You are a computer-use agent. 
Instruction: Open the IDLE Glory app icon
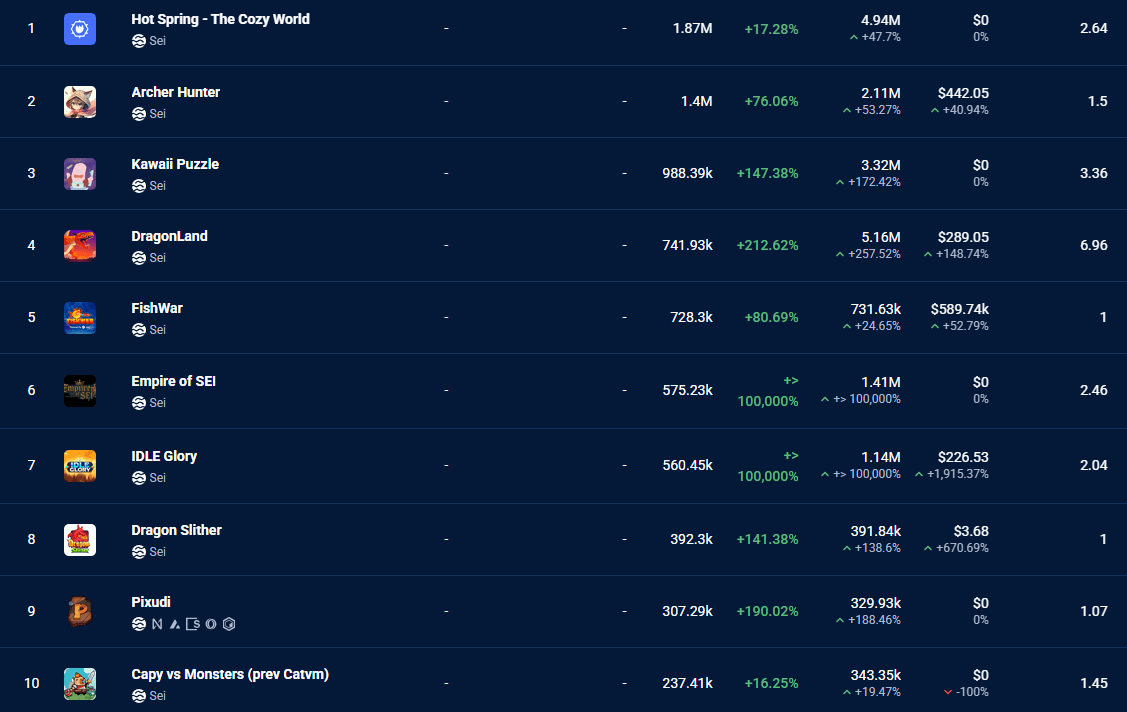80,466
